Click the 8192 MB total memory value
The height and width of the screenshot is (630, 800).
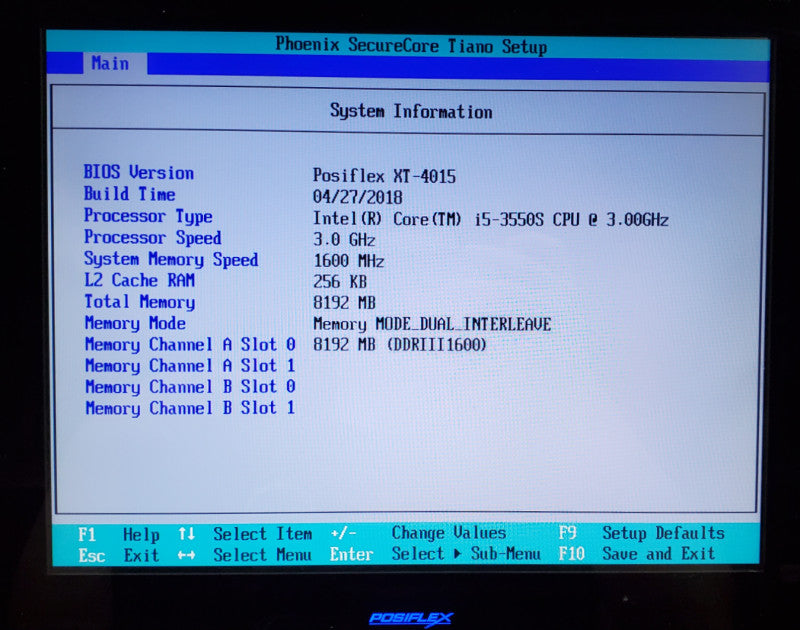point(344,303)
